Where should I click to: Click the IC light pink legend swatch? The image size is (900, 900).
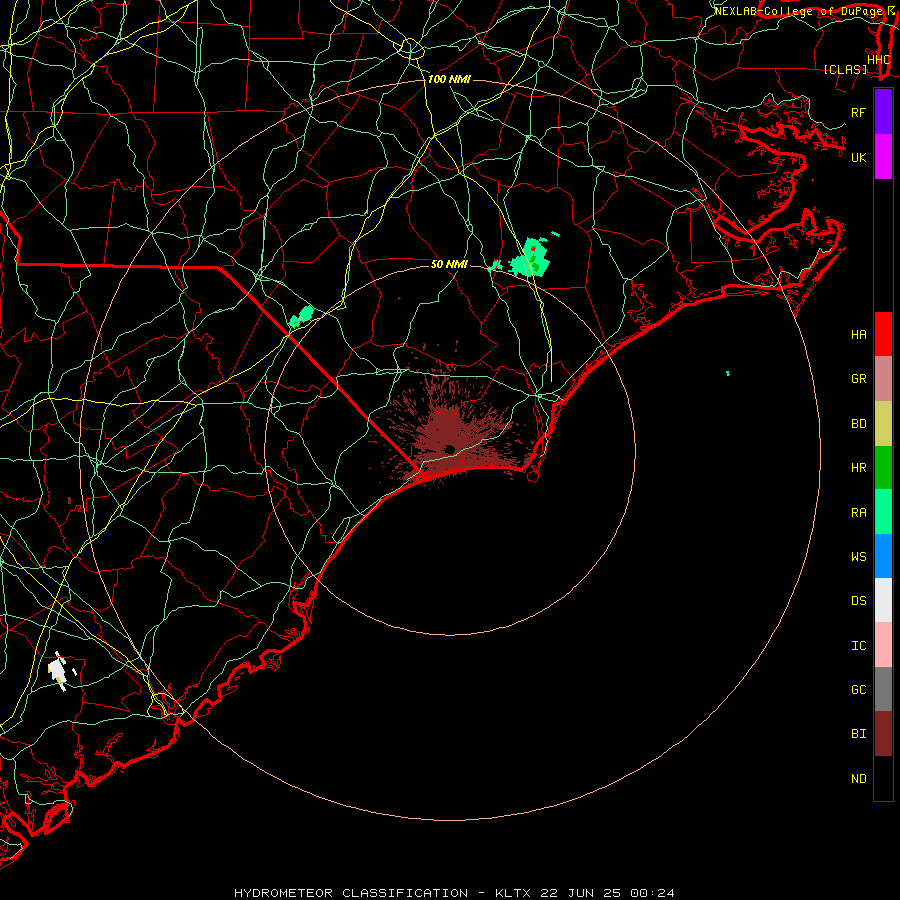[x=883, y=645]
